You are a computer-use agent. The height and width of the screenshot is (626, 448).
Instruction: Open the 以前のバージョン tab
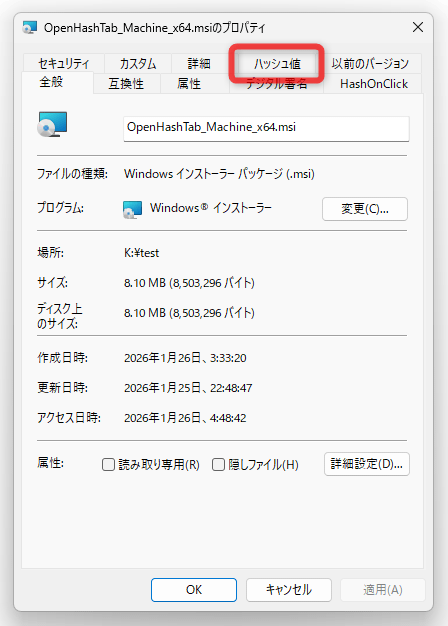pyautogui.click(x=370, y=63)
